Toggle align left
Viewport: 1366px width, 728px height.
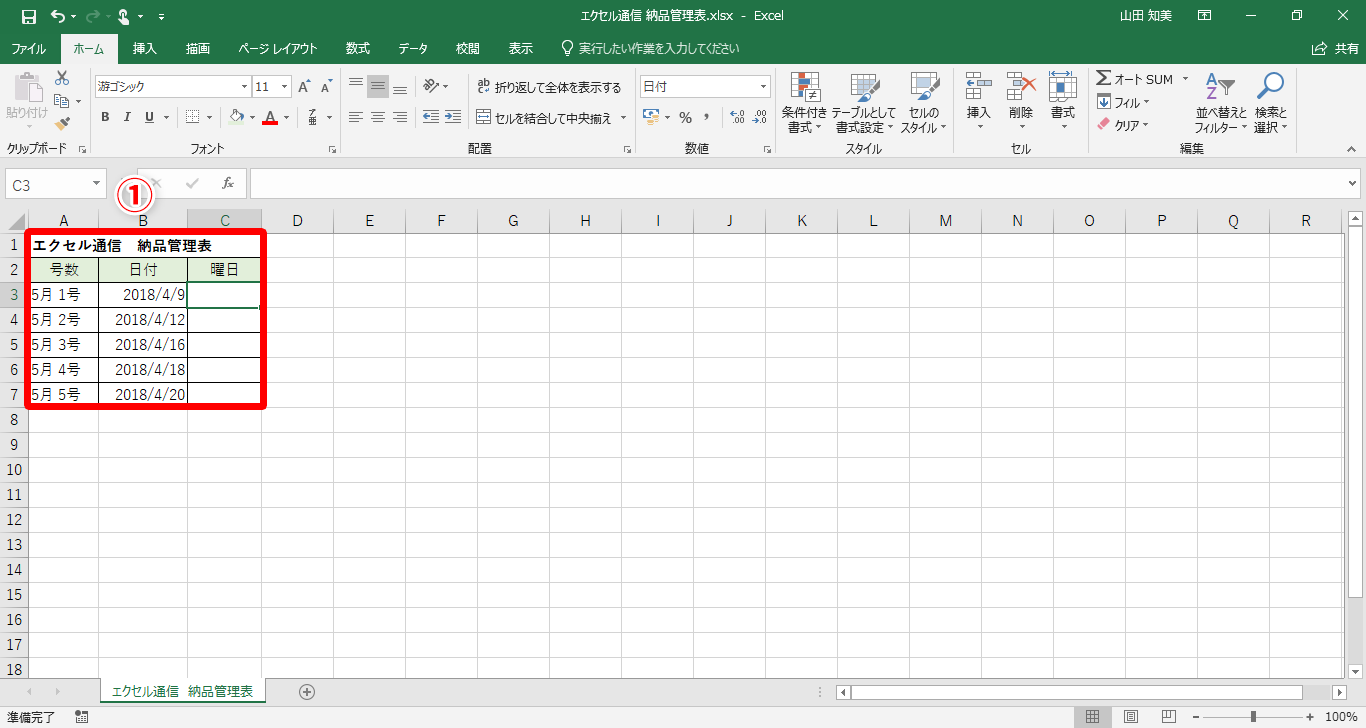click(x=355, y=117)
